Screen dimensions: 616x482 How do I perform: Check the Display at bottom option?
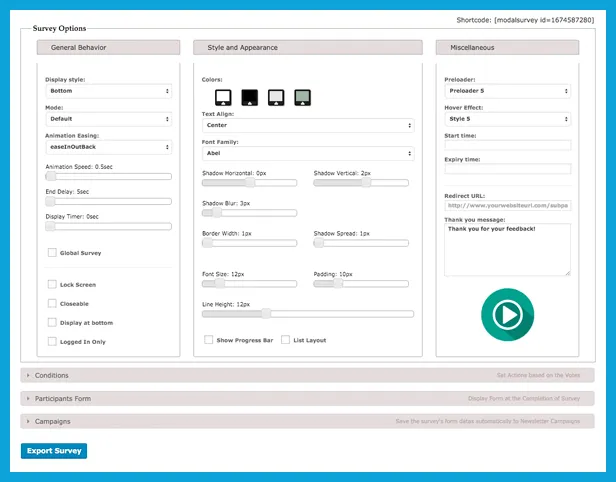pyautogui.click(x=52, y=323)
